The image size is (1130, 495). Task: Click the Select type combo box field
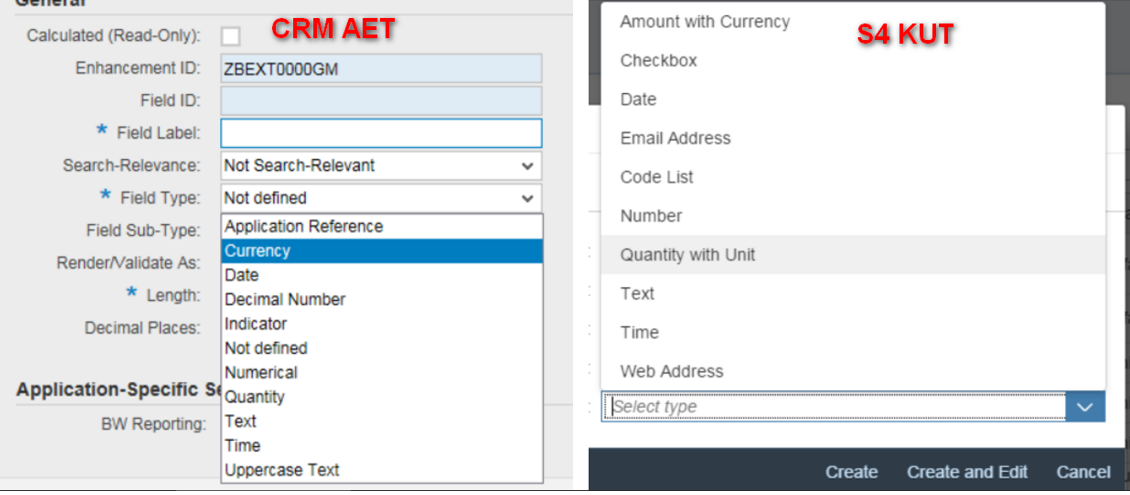point(834,407)
